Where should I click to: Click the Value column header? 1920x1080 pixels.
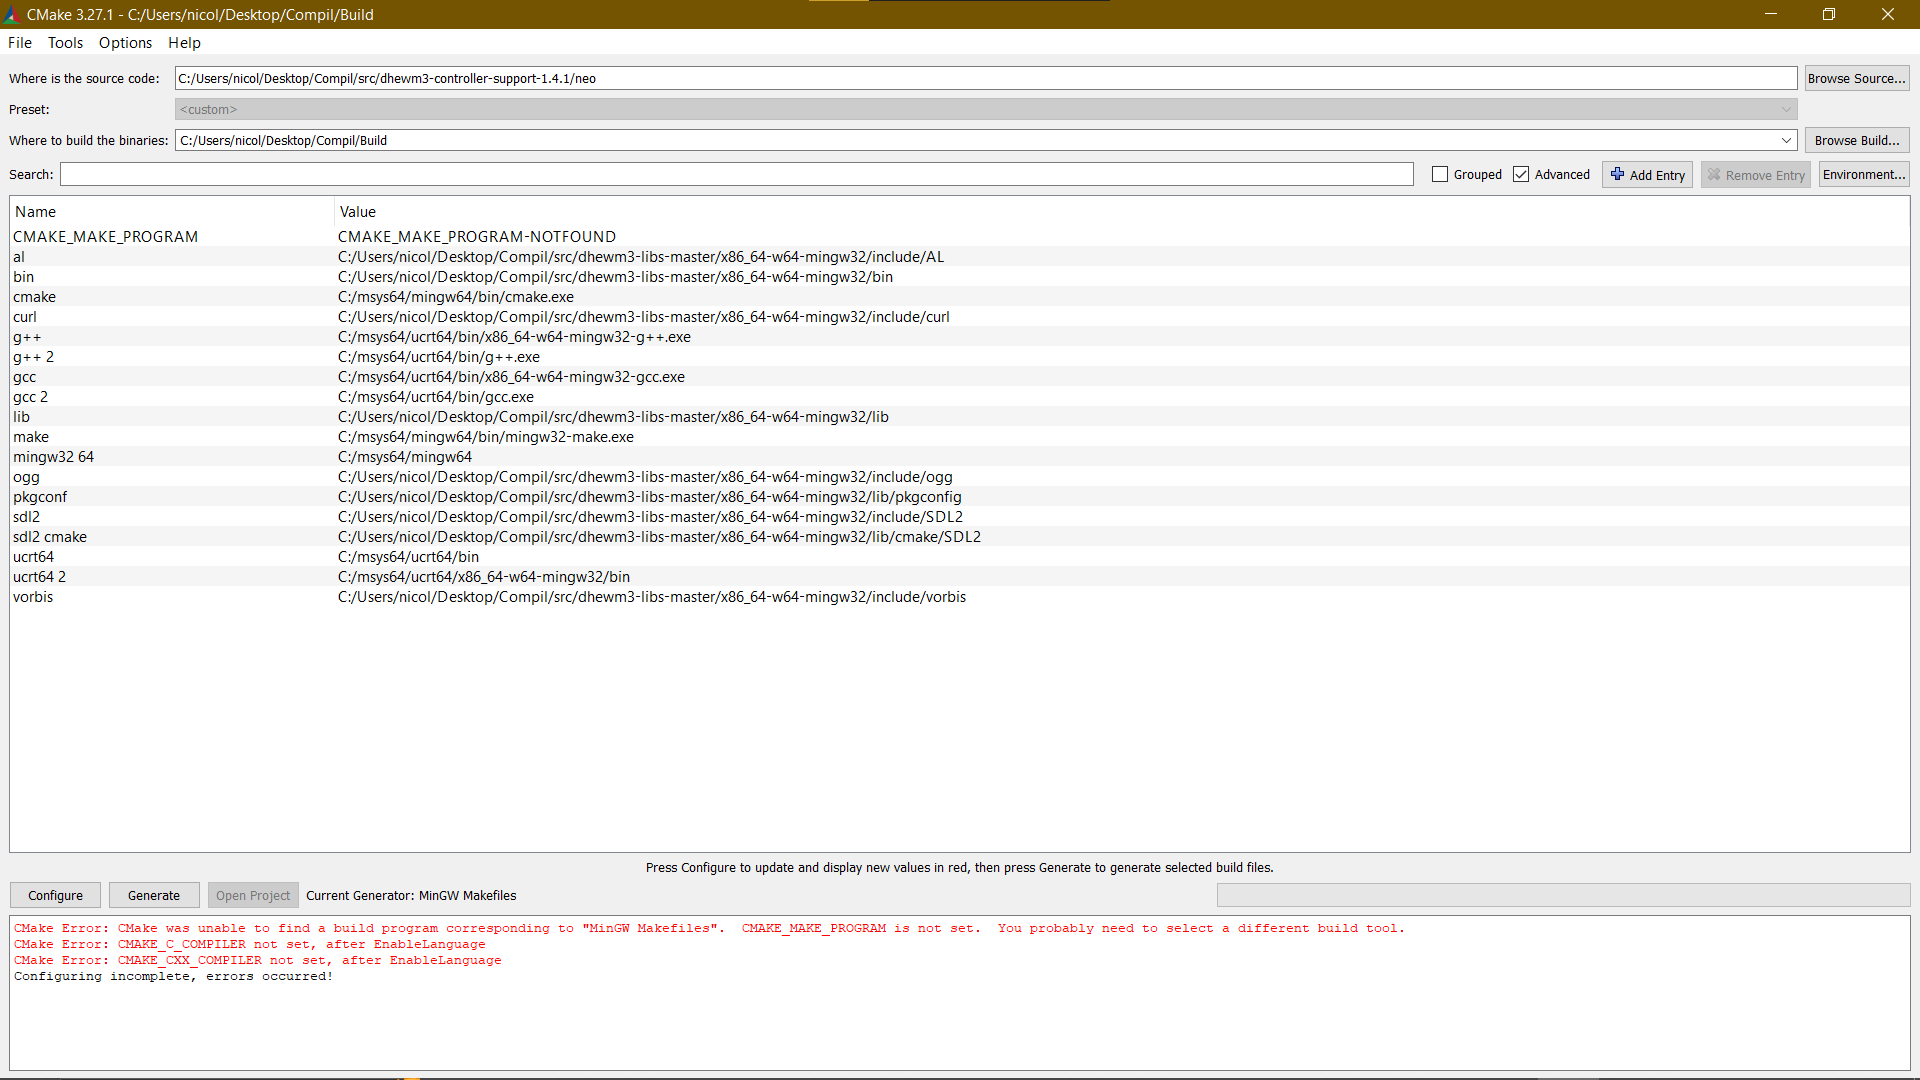[358, 212]
